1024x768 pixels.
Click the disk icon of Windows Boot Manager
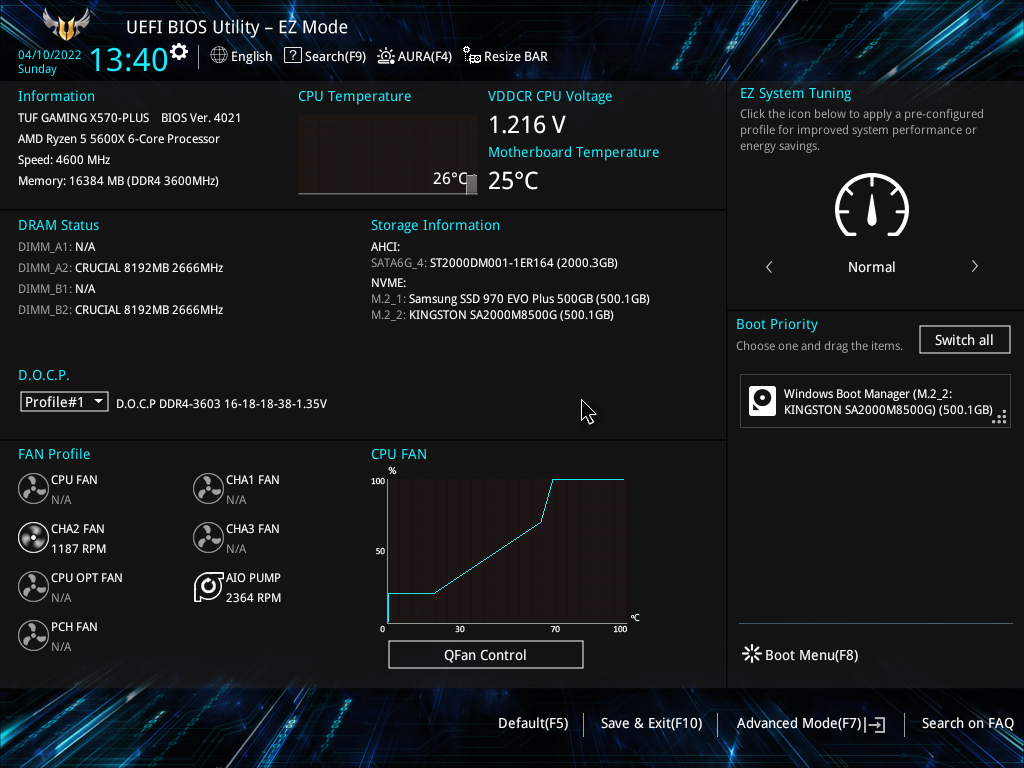point(762,401)
